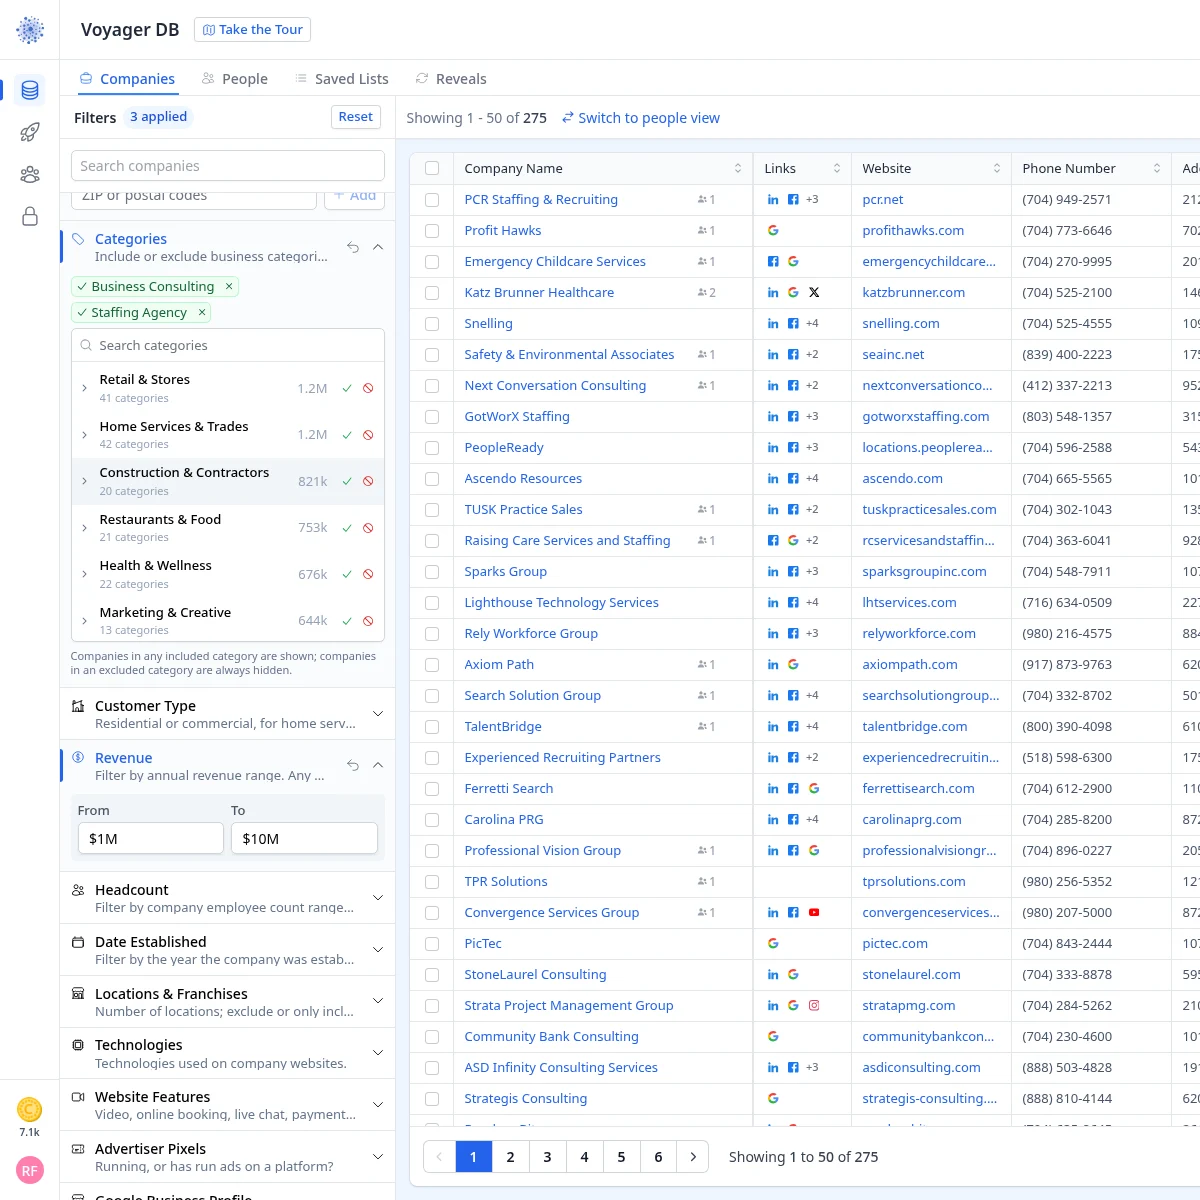This screenshot has width=1200, height=1200.
Task: Collapse the Categories filter section
Action: click(x=378, y=247)
